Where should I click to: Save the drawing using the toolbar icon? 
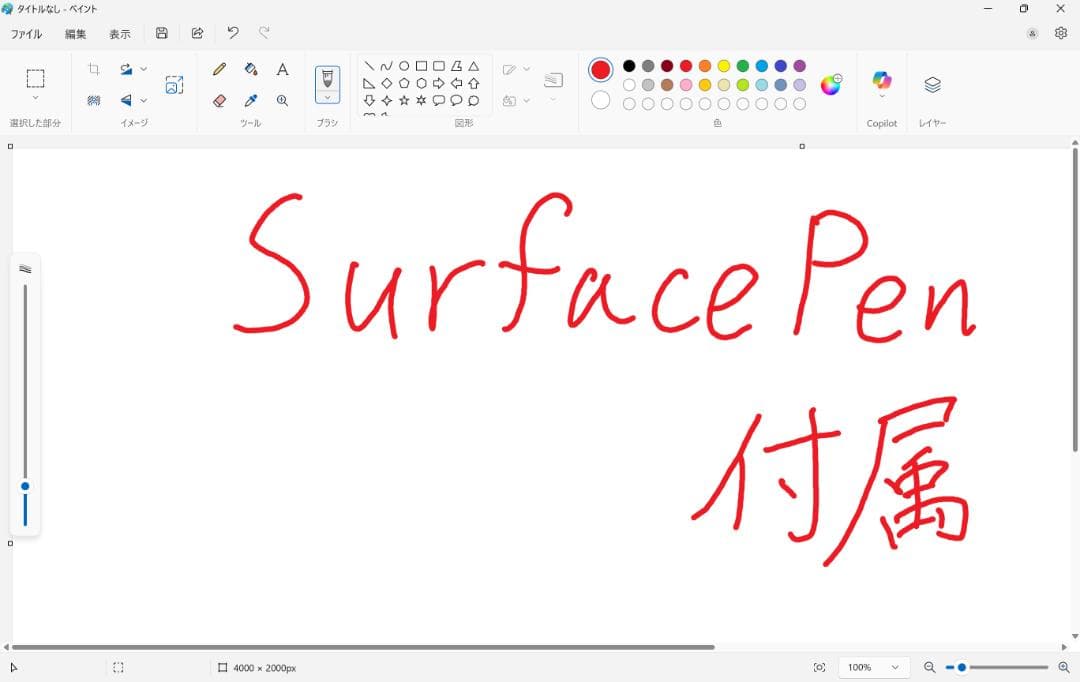[x=161, y=33]
